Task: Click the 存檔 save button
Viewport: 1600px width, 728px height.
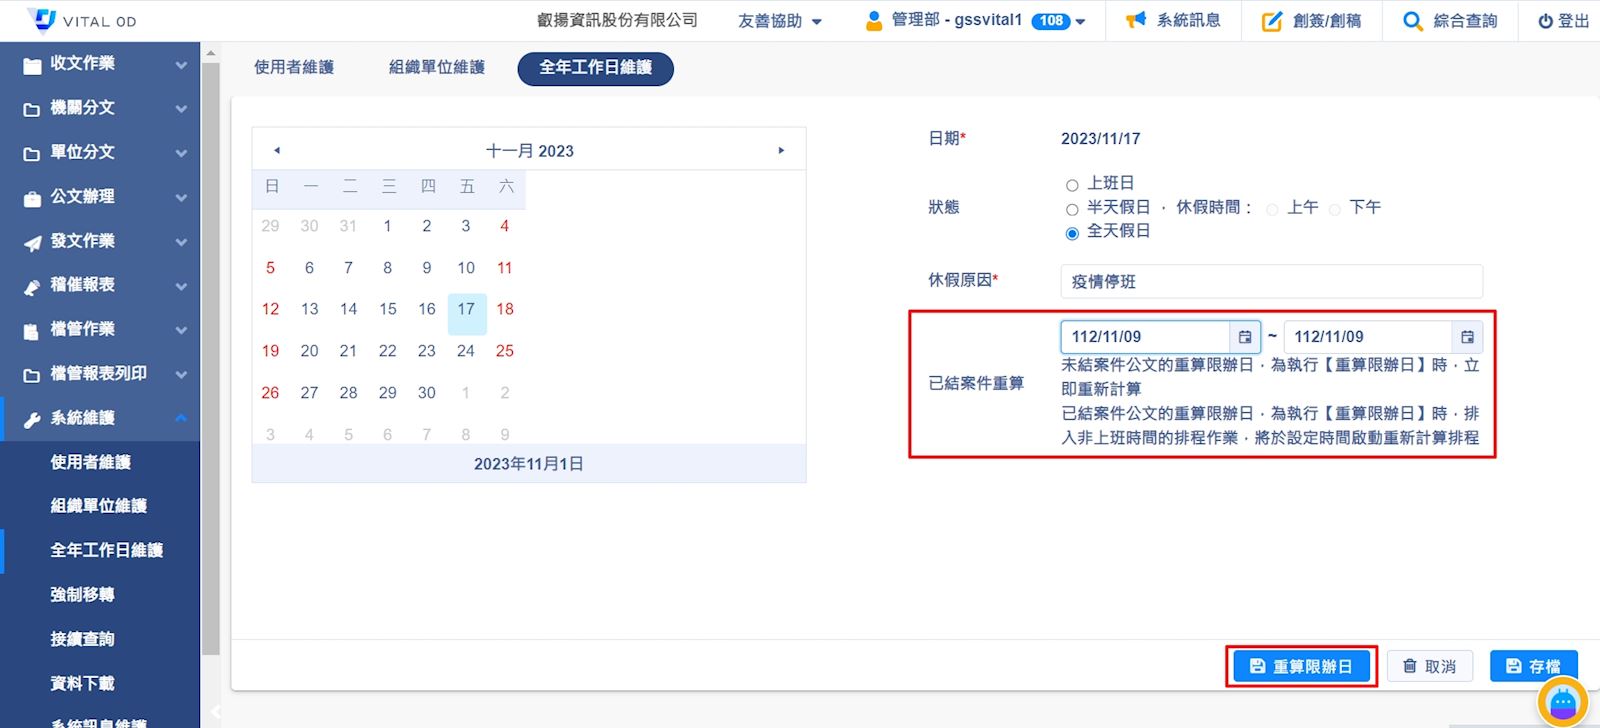Action: (x=1533, y=666)
